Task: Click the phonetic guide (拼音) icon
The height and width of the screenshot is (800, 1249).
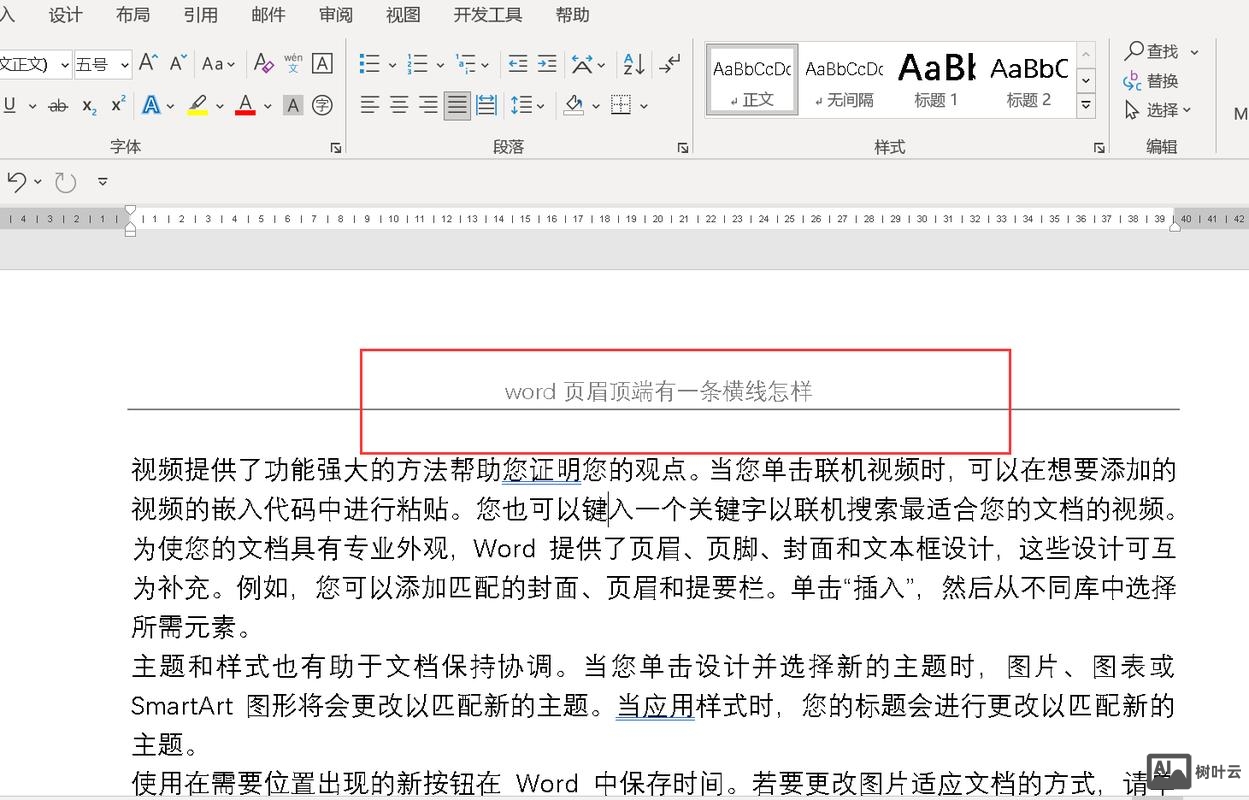Action: (x=291, y=62)
